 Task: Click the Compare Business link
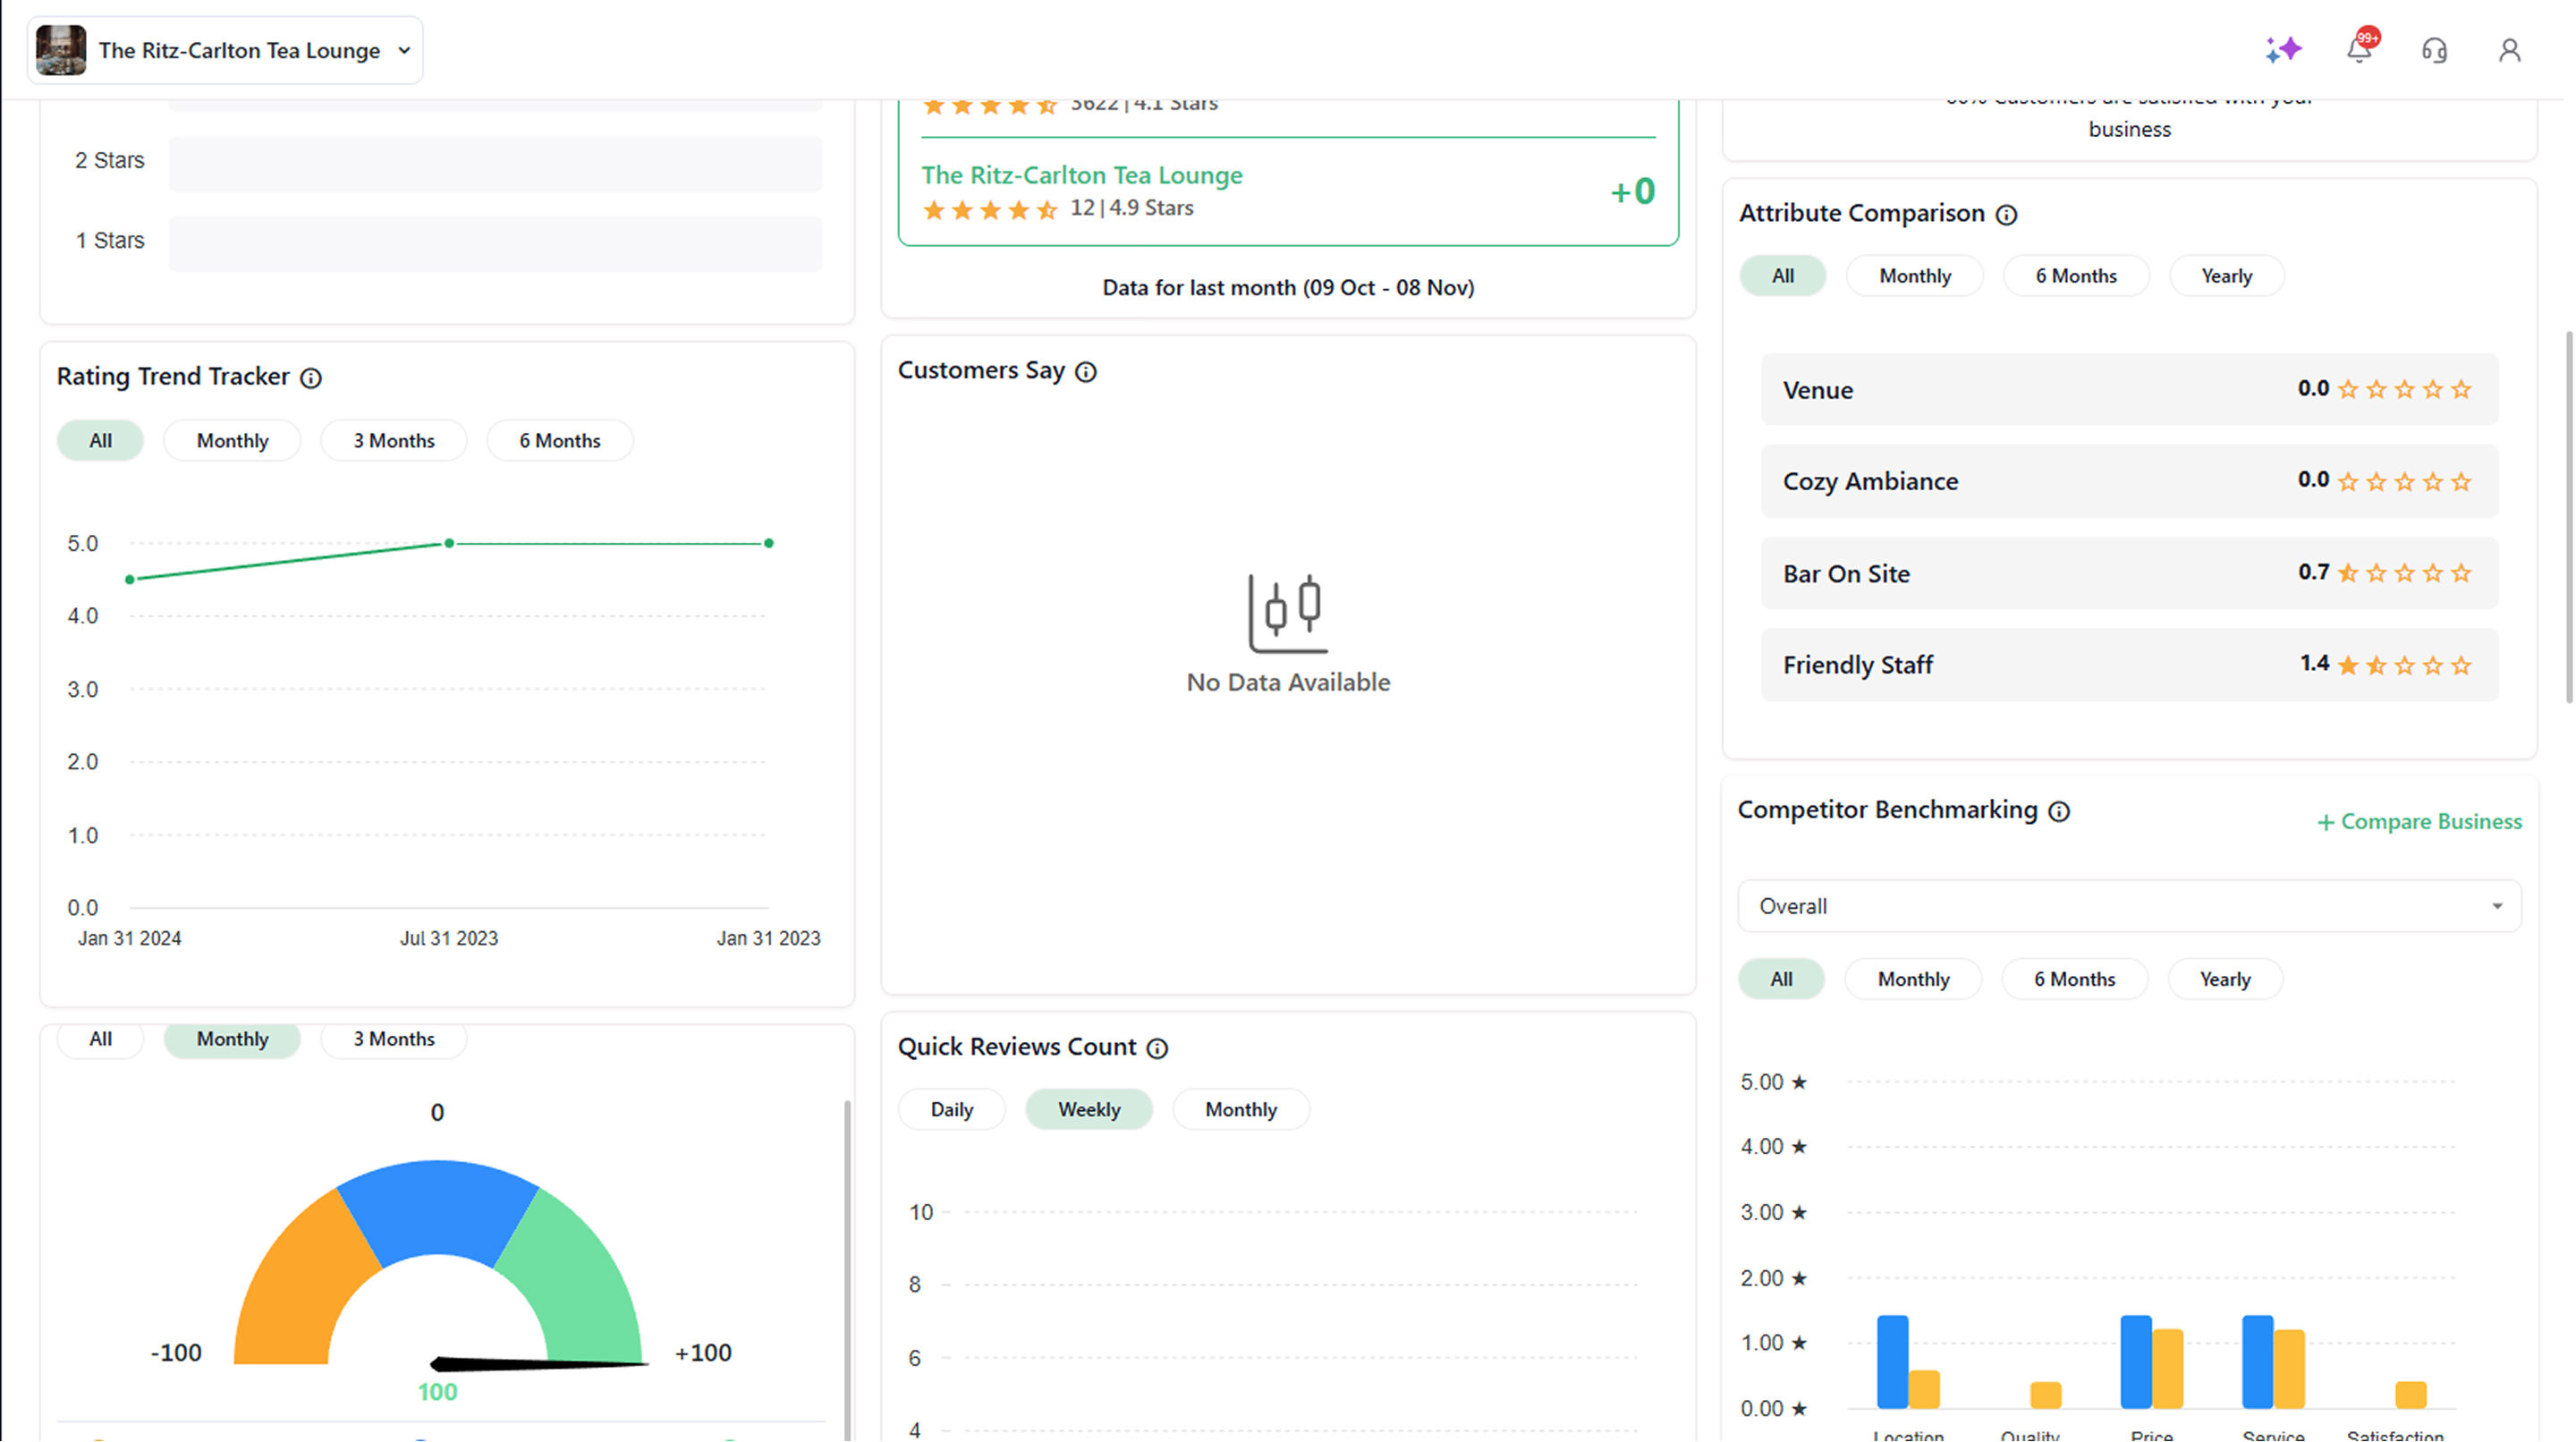(x=2419, y=822)
